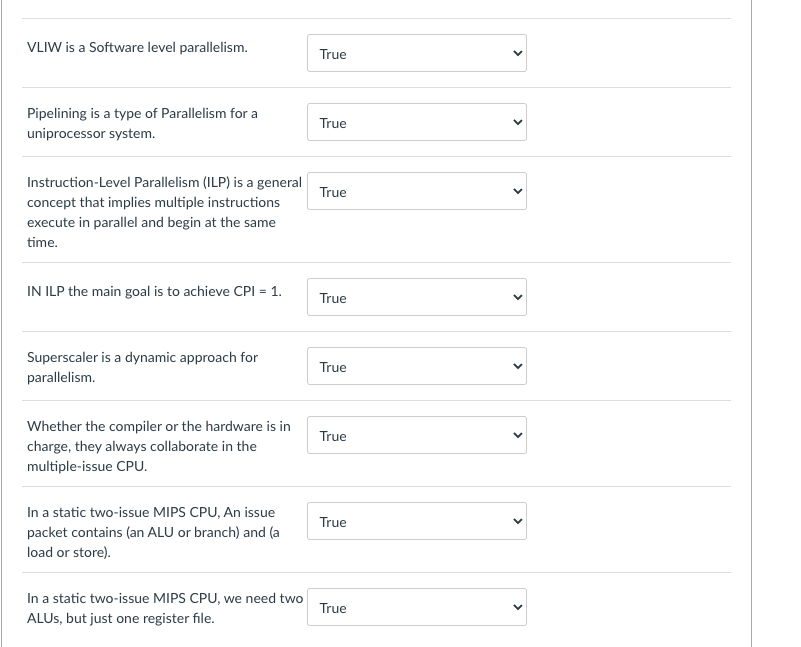Open the Superscaler dynamic approach dropdown
This screenshot has width=801, height=647.
(417, 366)
